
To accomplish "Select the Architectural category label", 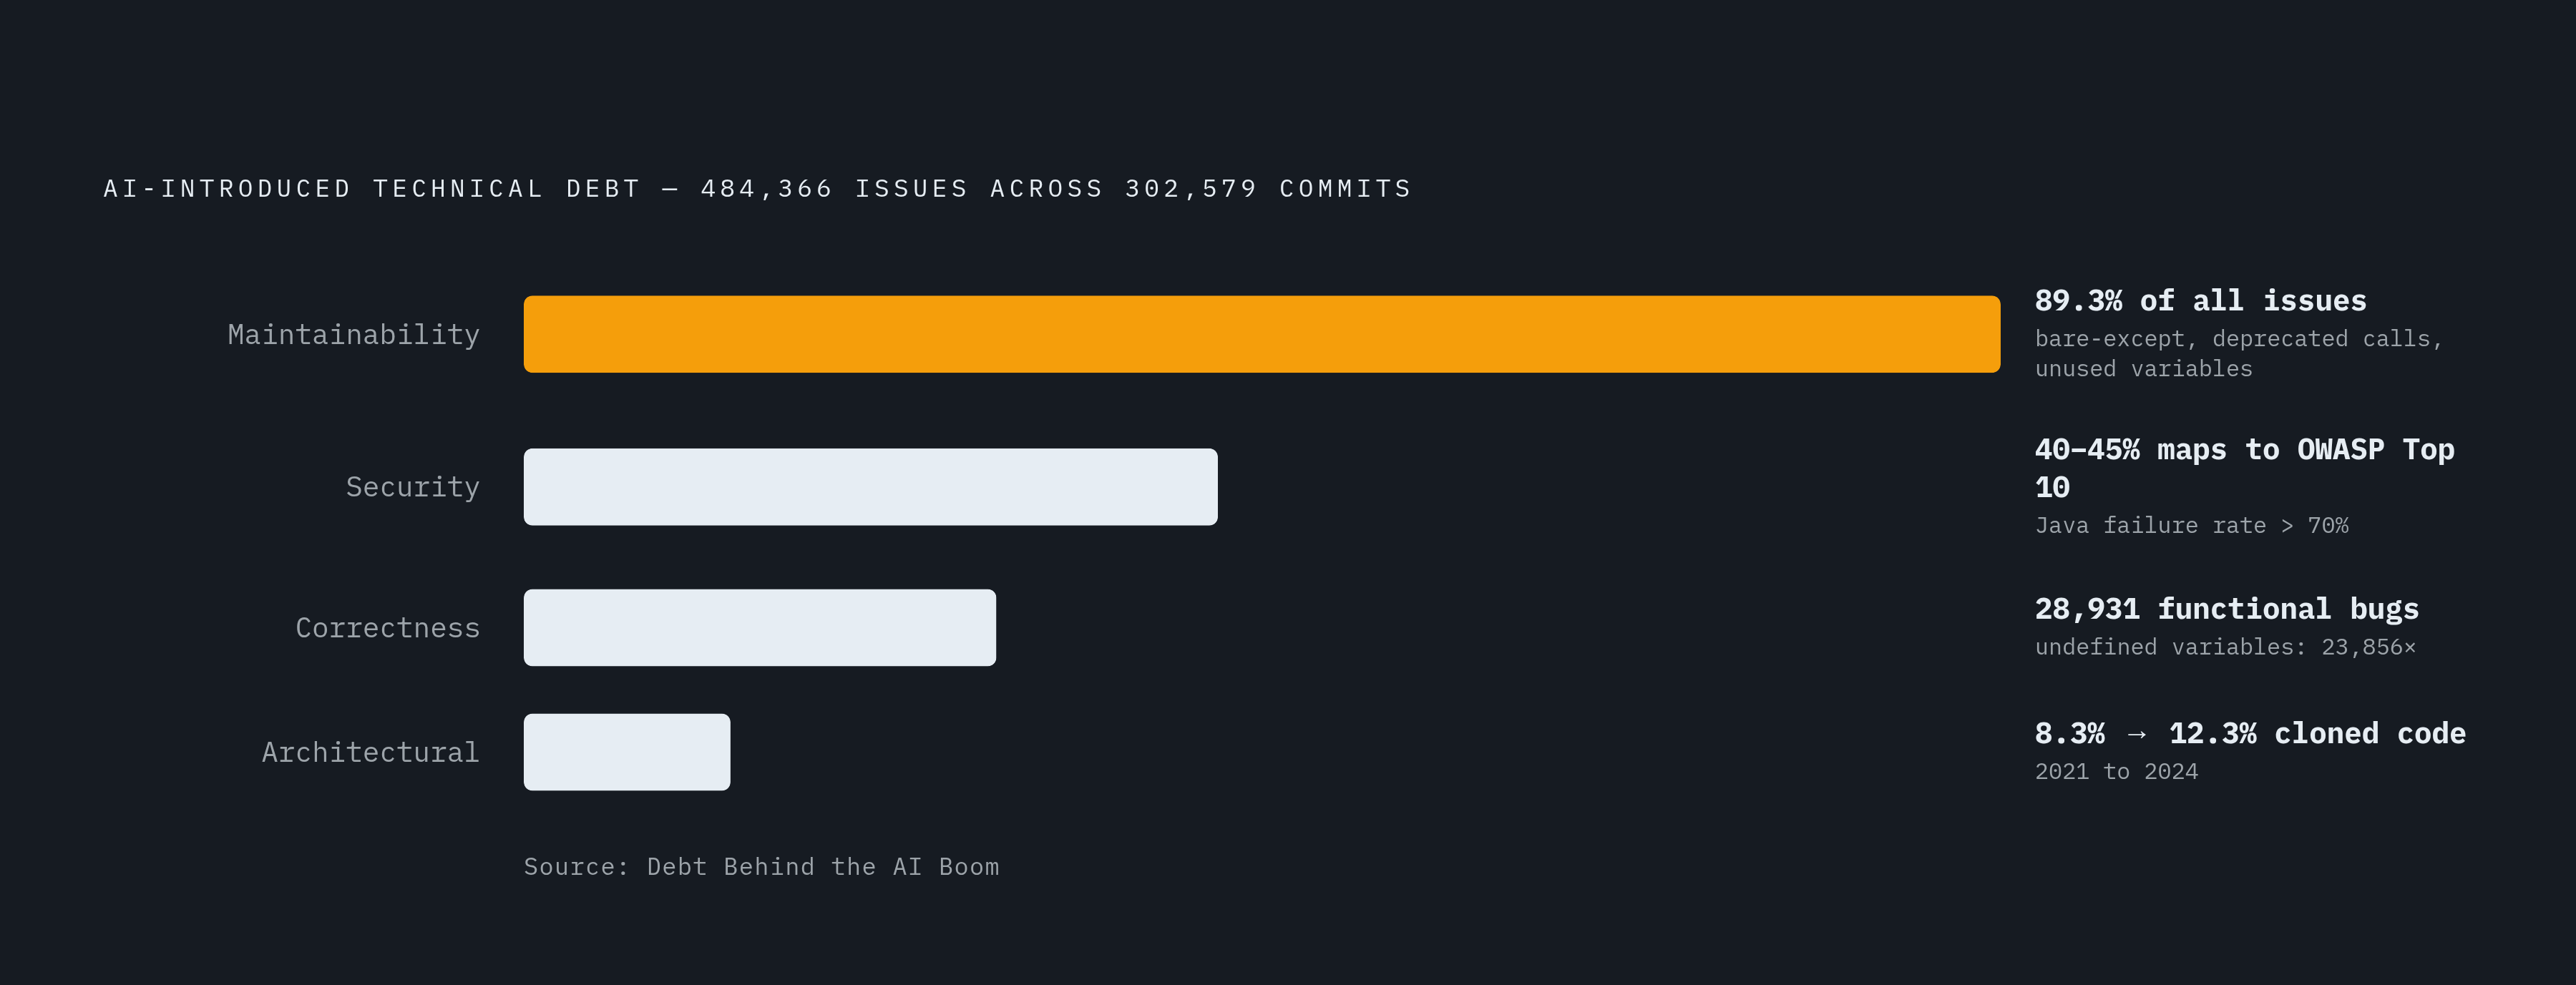I will coord(371,752).
